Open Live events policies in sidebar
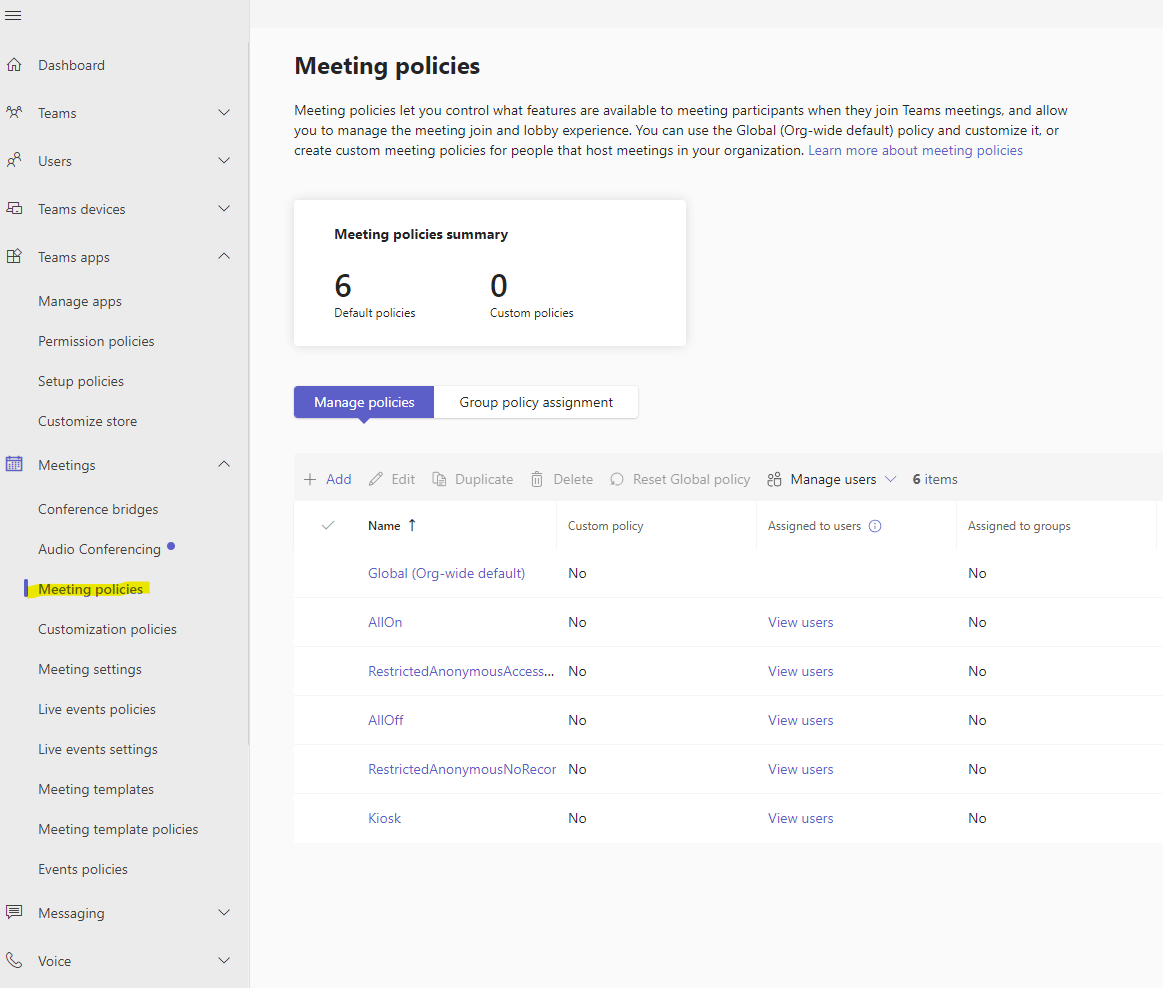 pyautogui.click(x=97, y=709)
